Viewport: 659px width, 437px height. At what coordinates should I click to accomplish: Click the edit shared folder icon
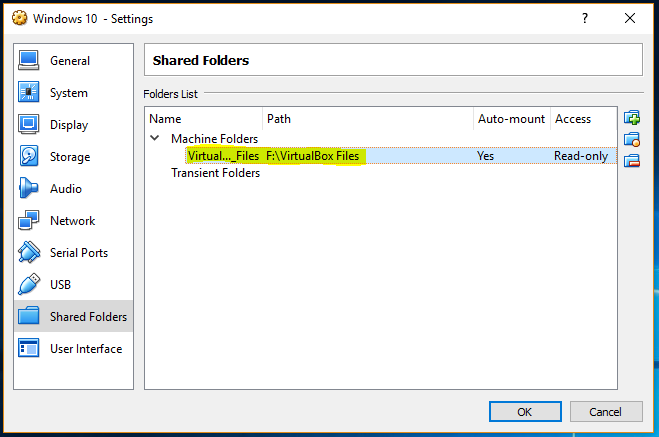(x=631, y=140)
